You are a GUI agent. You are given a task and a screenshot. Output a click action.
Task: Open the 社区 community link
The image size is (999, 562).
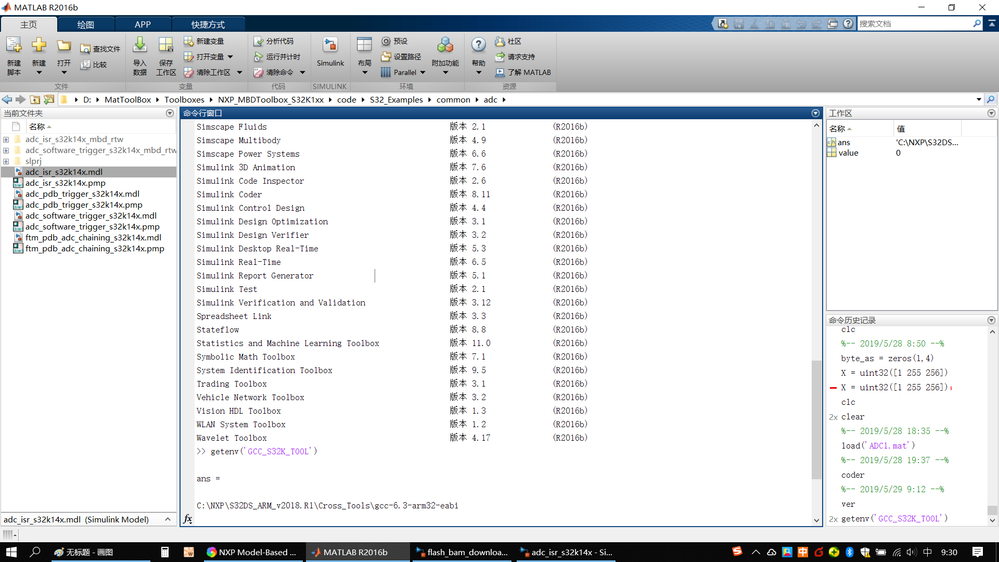coord(508,41)
